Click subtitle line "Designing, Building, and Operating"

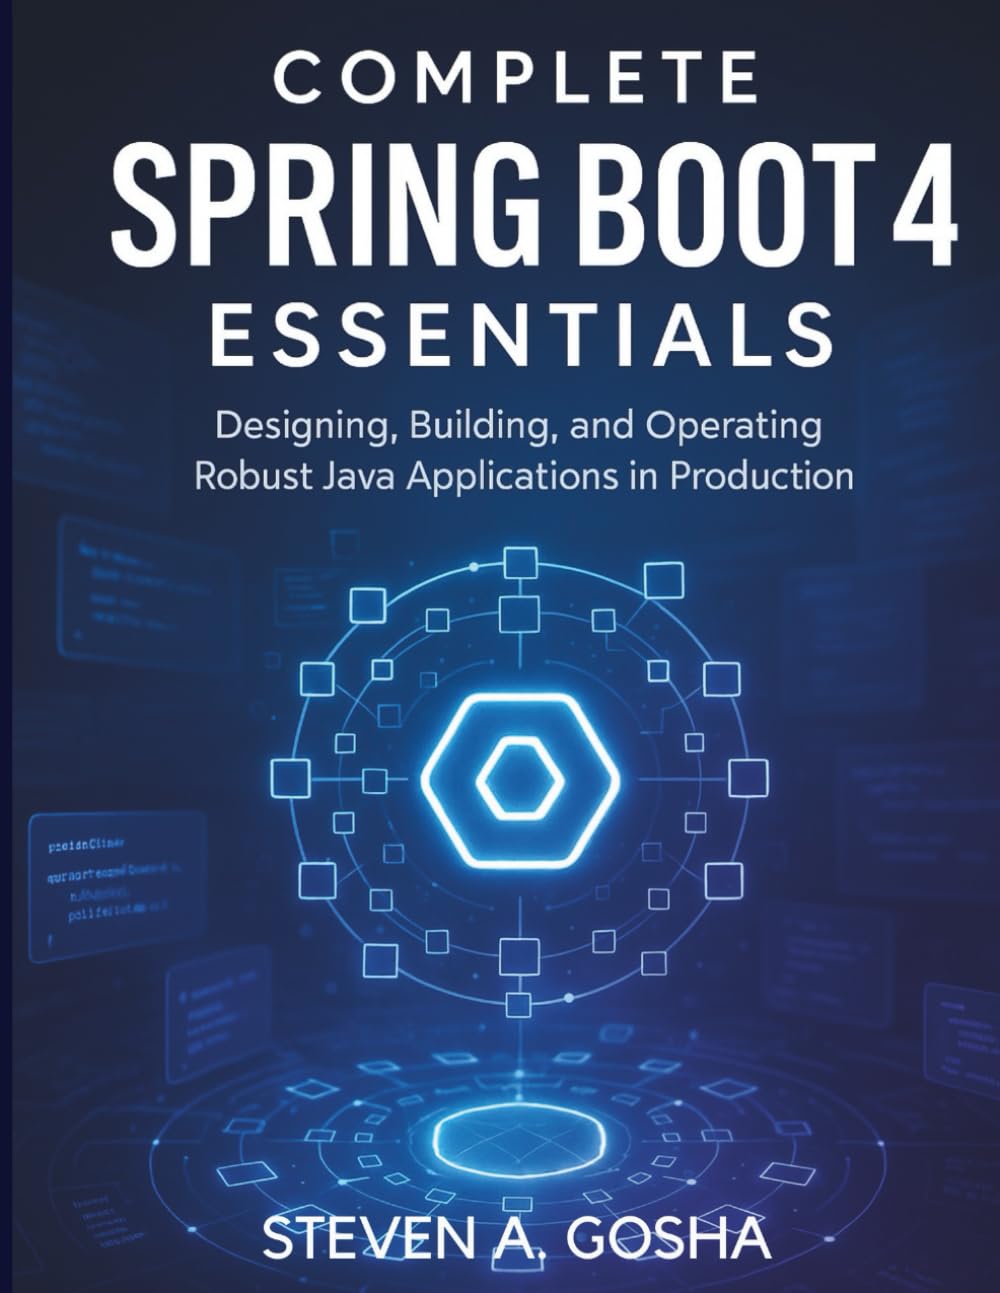[x=520, y=427]
